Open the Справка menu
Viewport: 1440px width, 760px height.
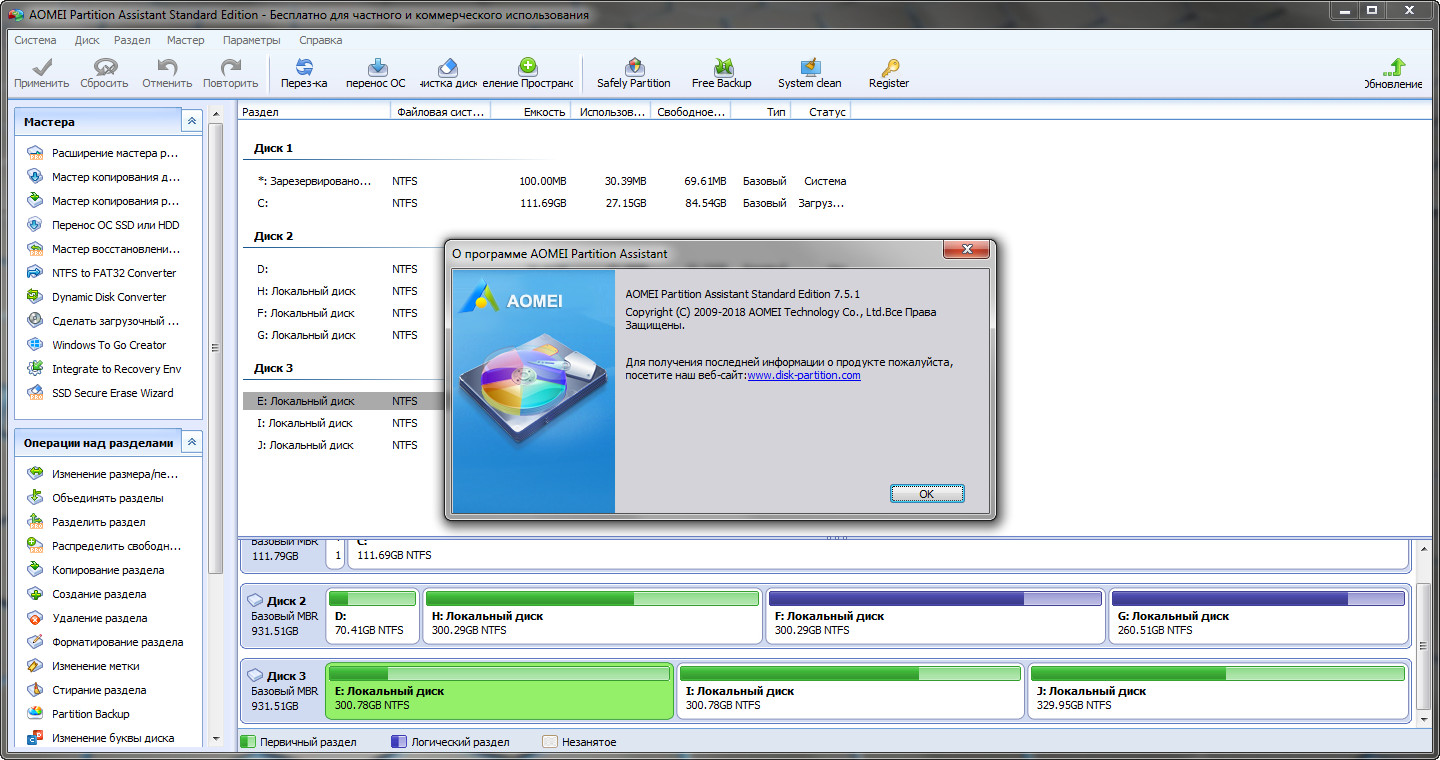coord(322,40)
